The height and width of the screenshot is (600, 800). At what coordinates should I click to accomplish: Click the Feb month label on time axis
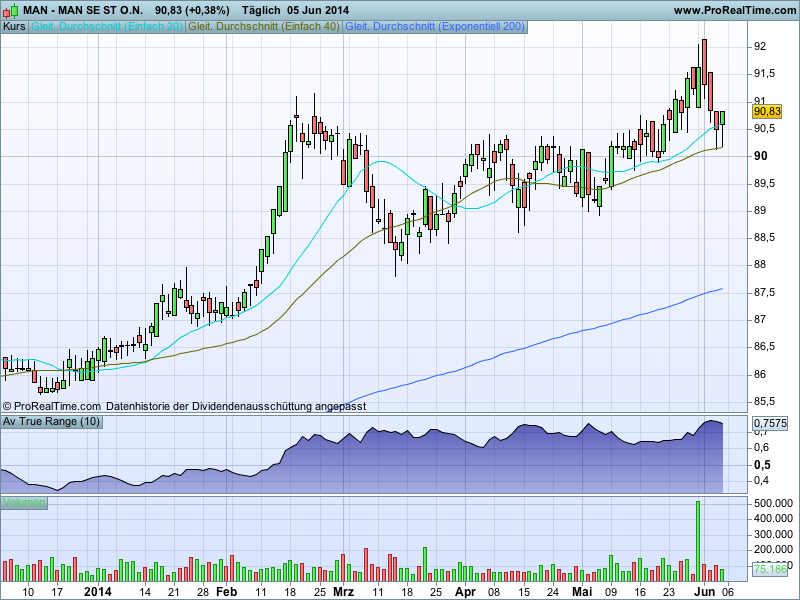click(227, 592)
